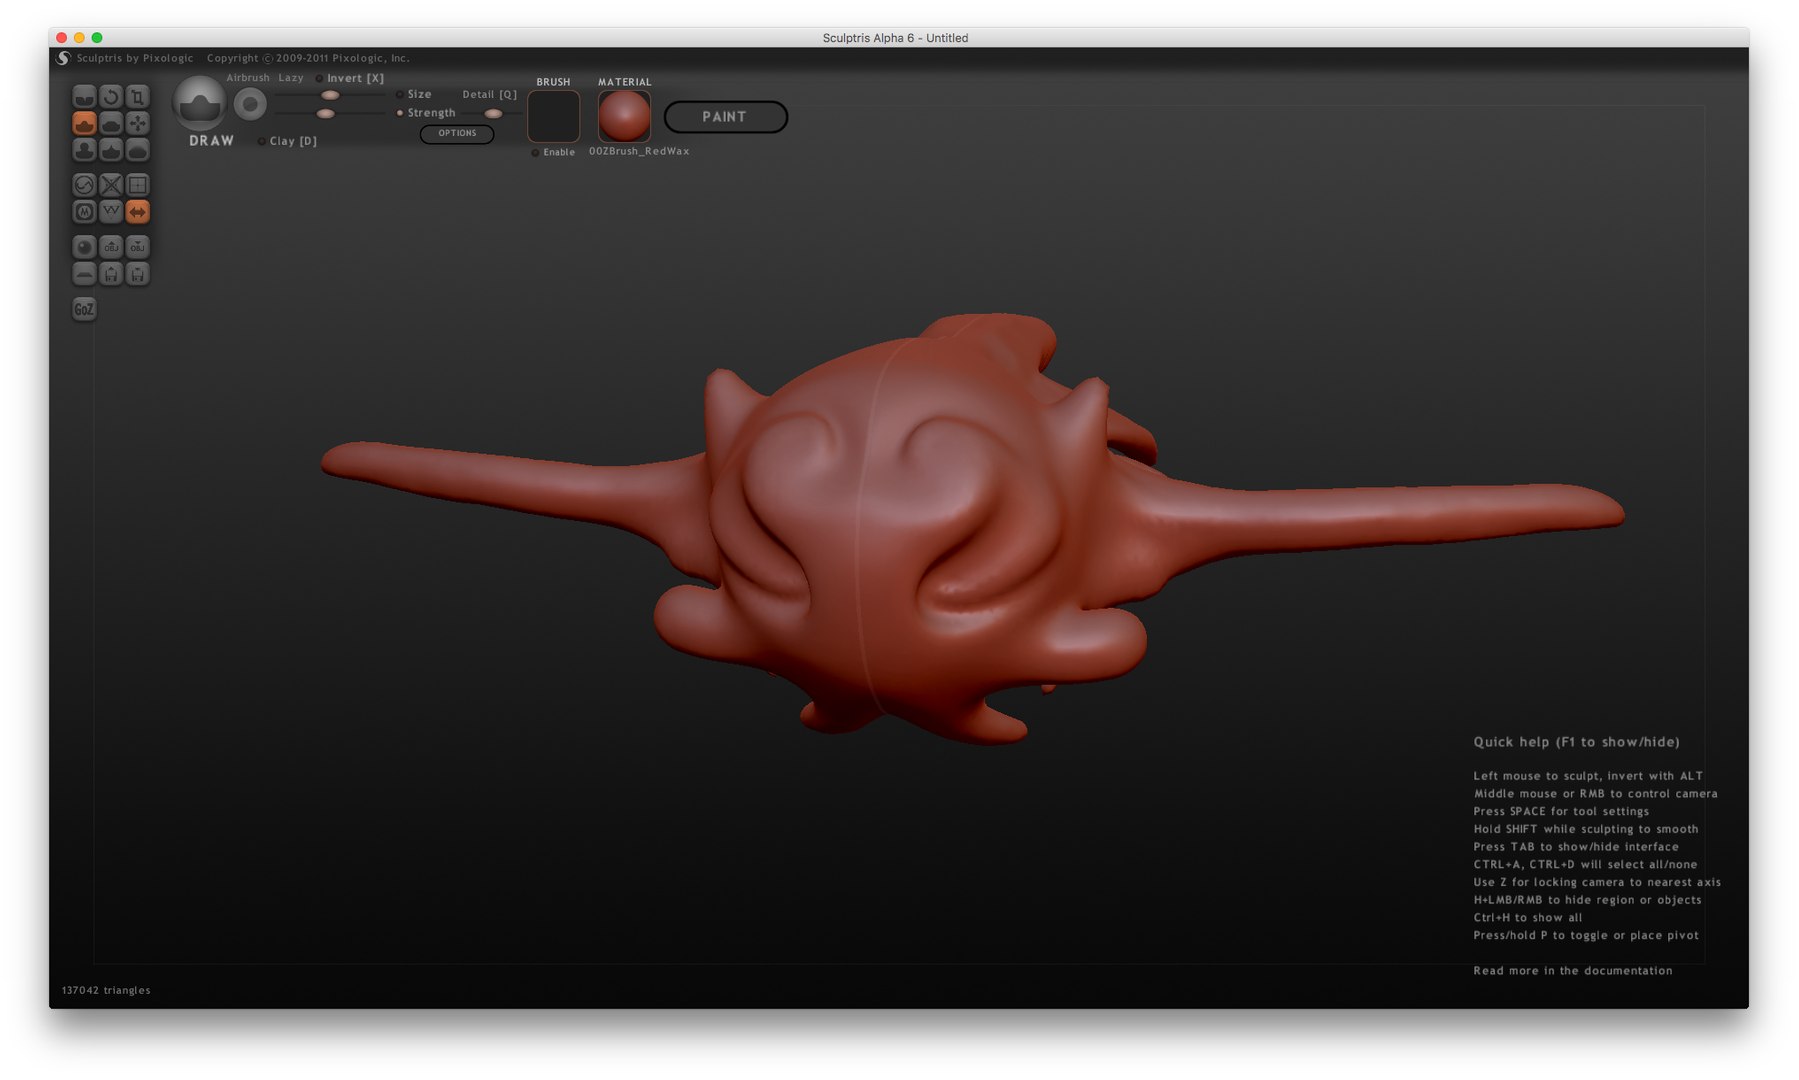Toggle the Airbrush option
The width and height of the screenshot is (1799, 1080).
pyautogui.click(x=247, y=78)
